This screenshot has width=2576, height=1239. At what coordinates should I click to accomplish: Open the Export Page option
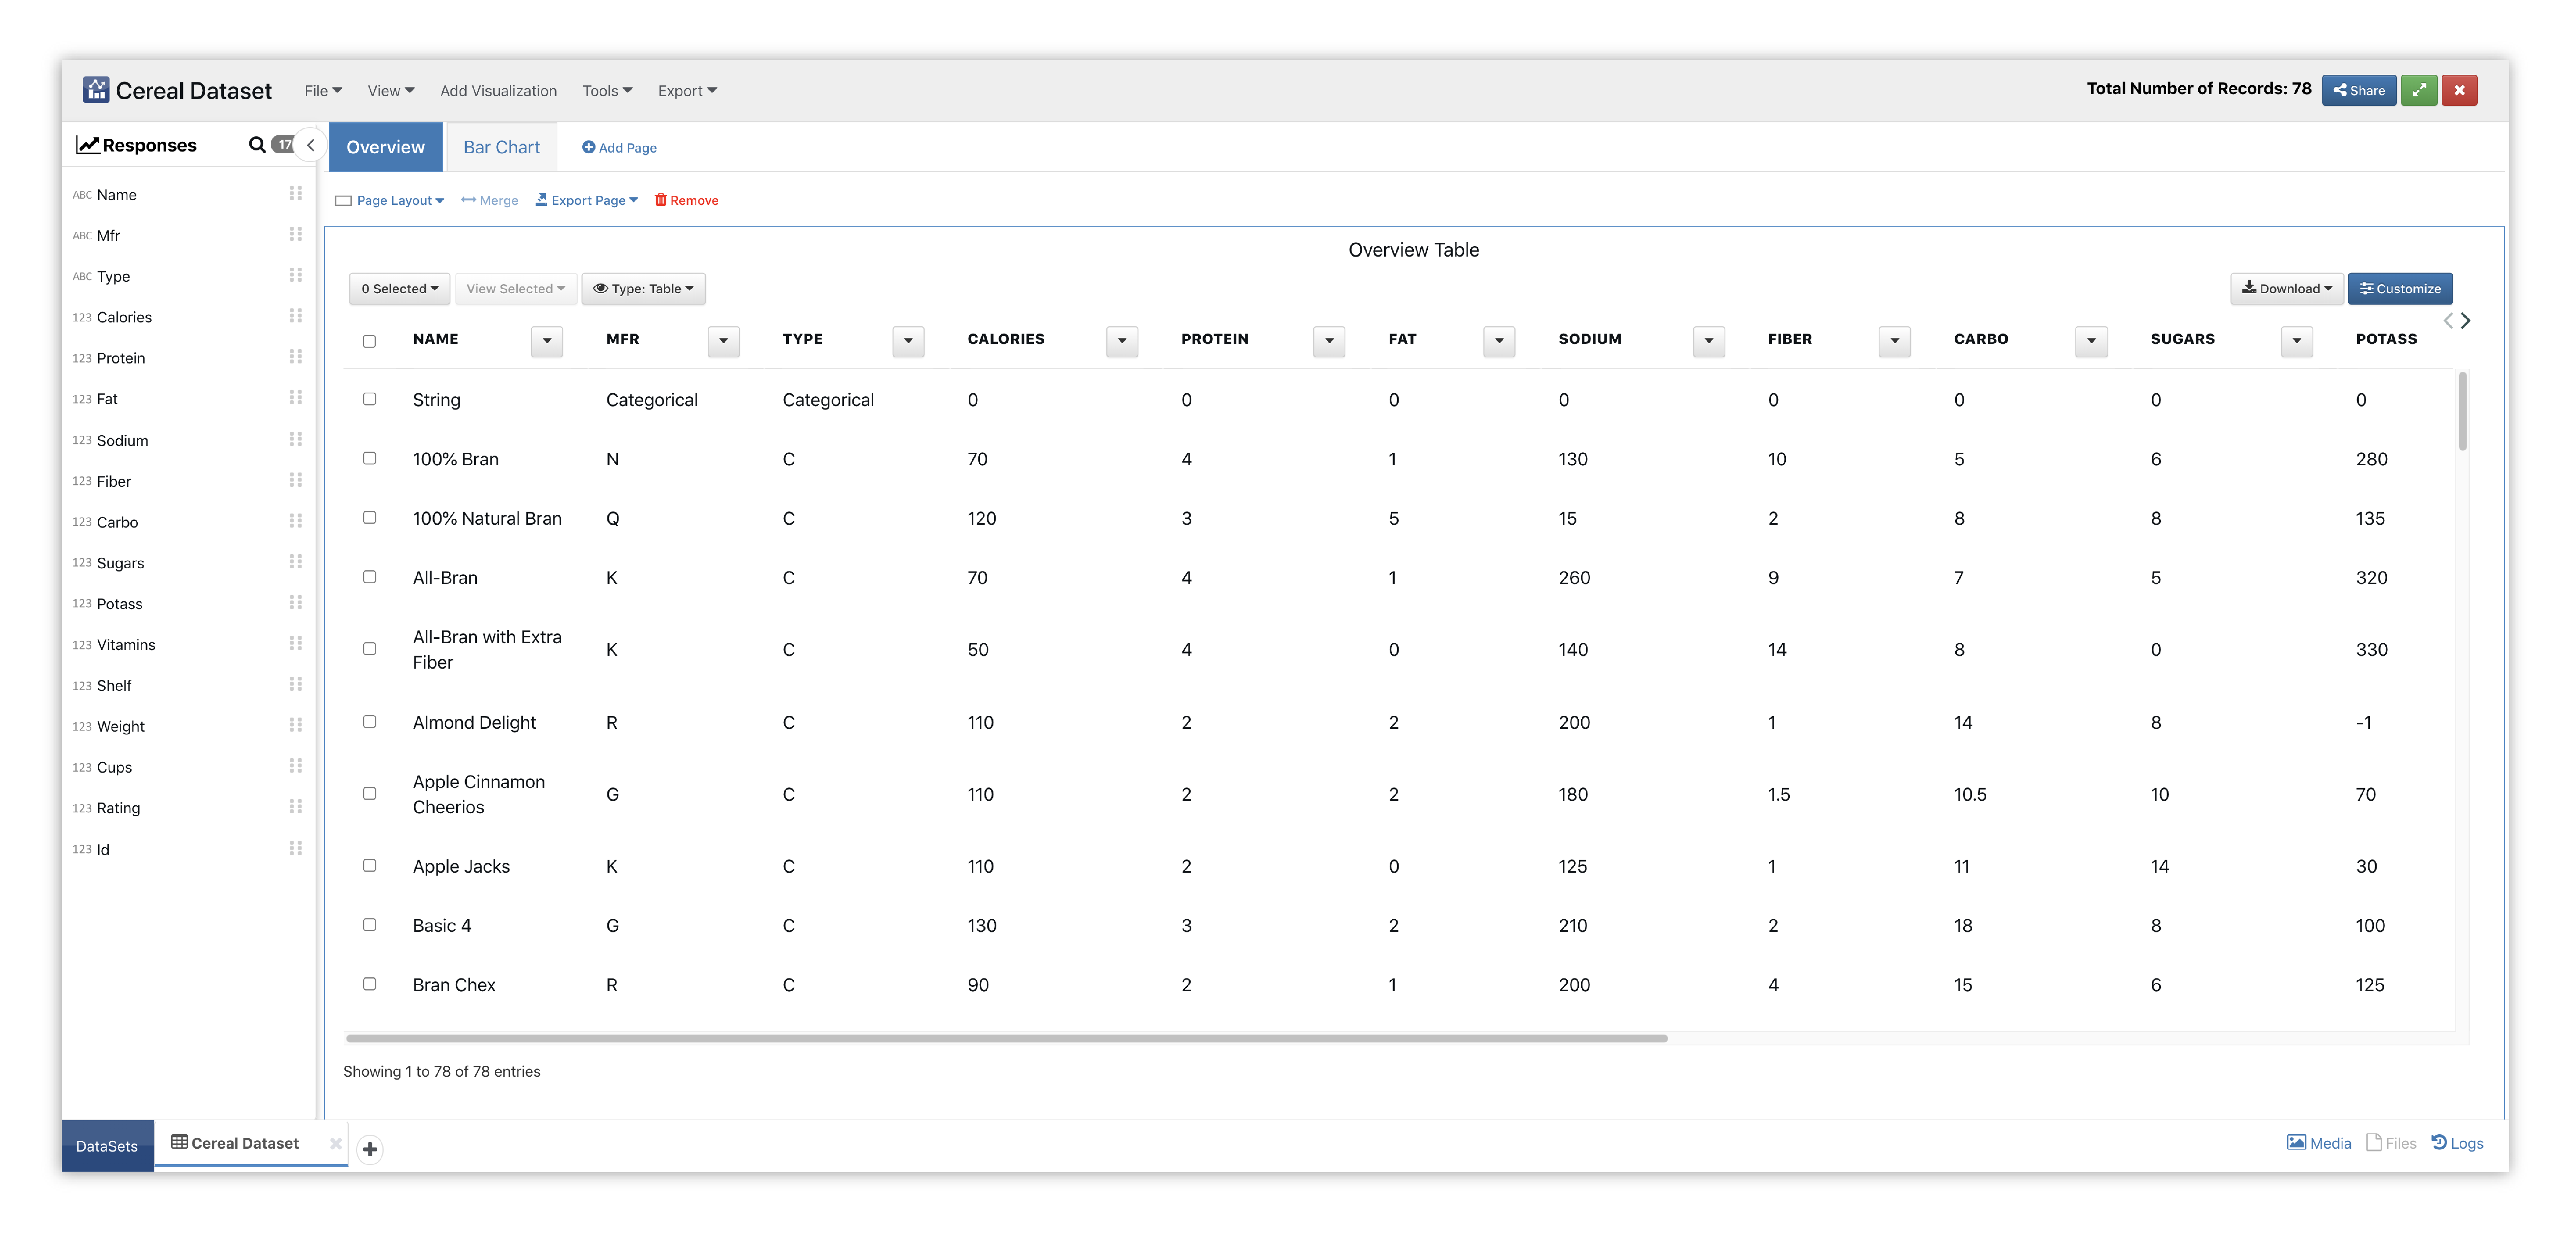point(586,200)
